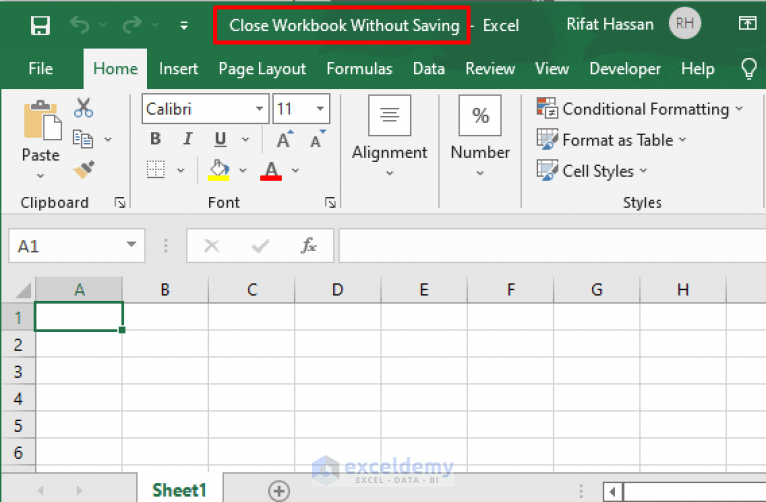Open the Borders dropdown arrow
766x502 pixels.
(181, 170)
